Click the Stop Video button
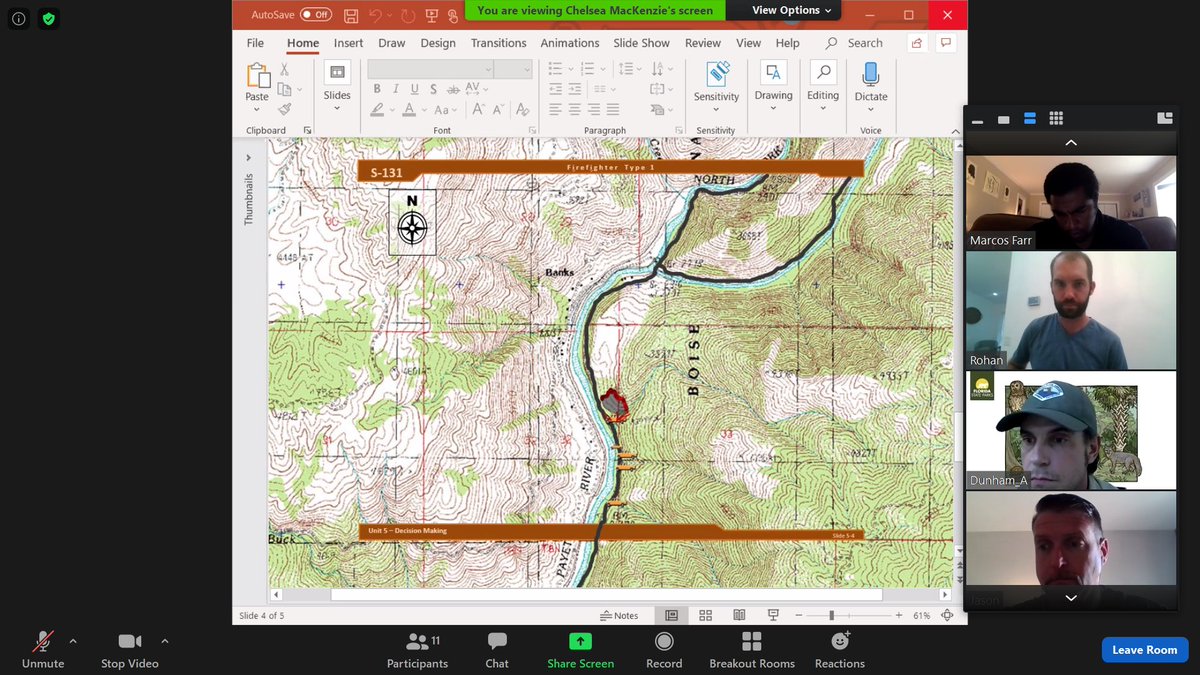Image resolution: width=1200 pixels, height=675 pixels. 129,650
